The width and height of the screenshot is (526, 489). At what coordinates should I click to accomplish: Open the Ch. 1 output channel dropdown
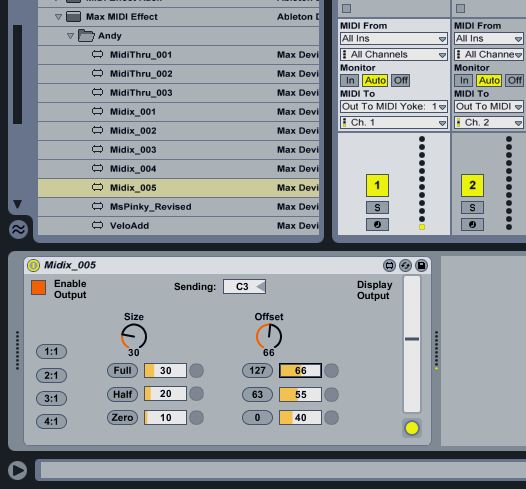tap(394, 122)
